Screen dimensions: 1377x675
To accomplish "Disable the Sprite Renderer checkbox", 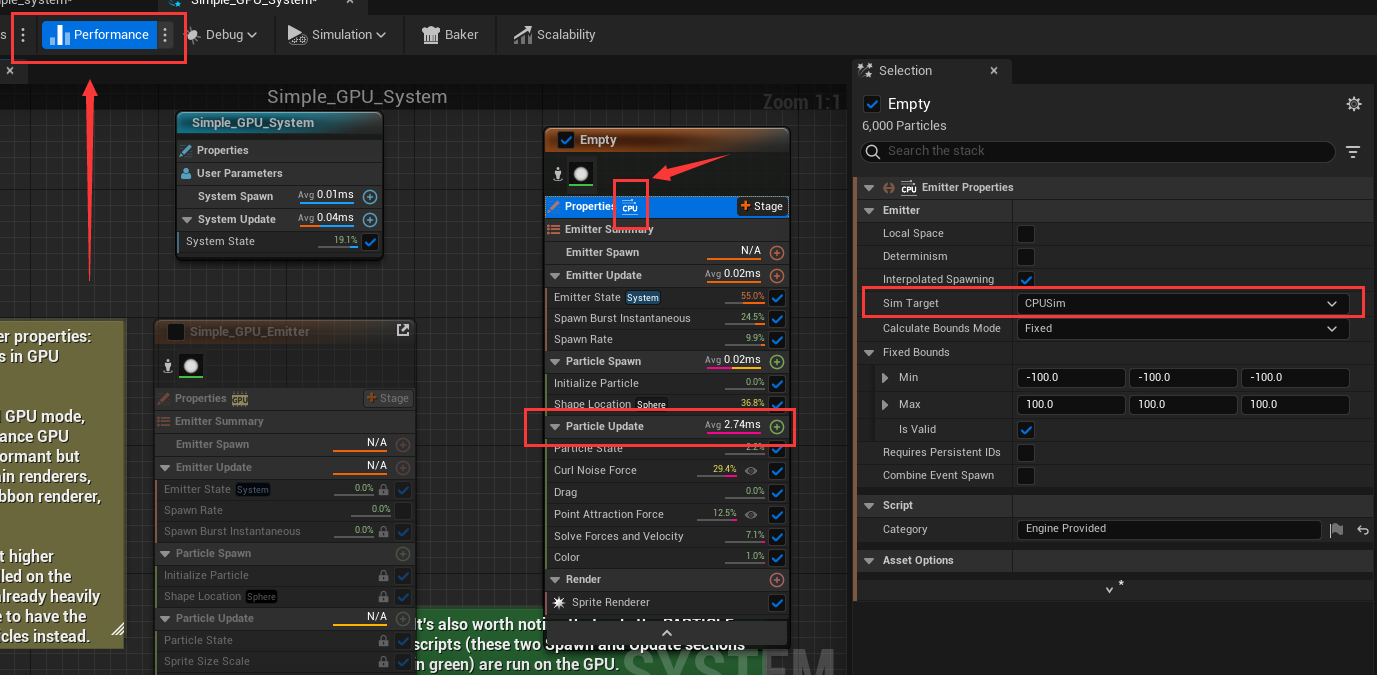I will click(777, 603).
